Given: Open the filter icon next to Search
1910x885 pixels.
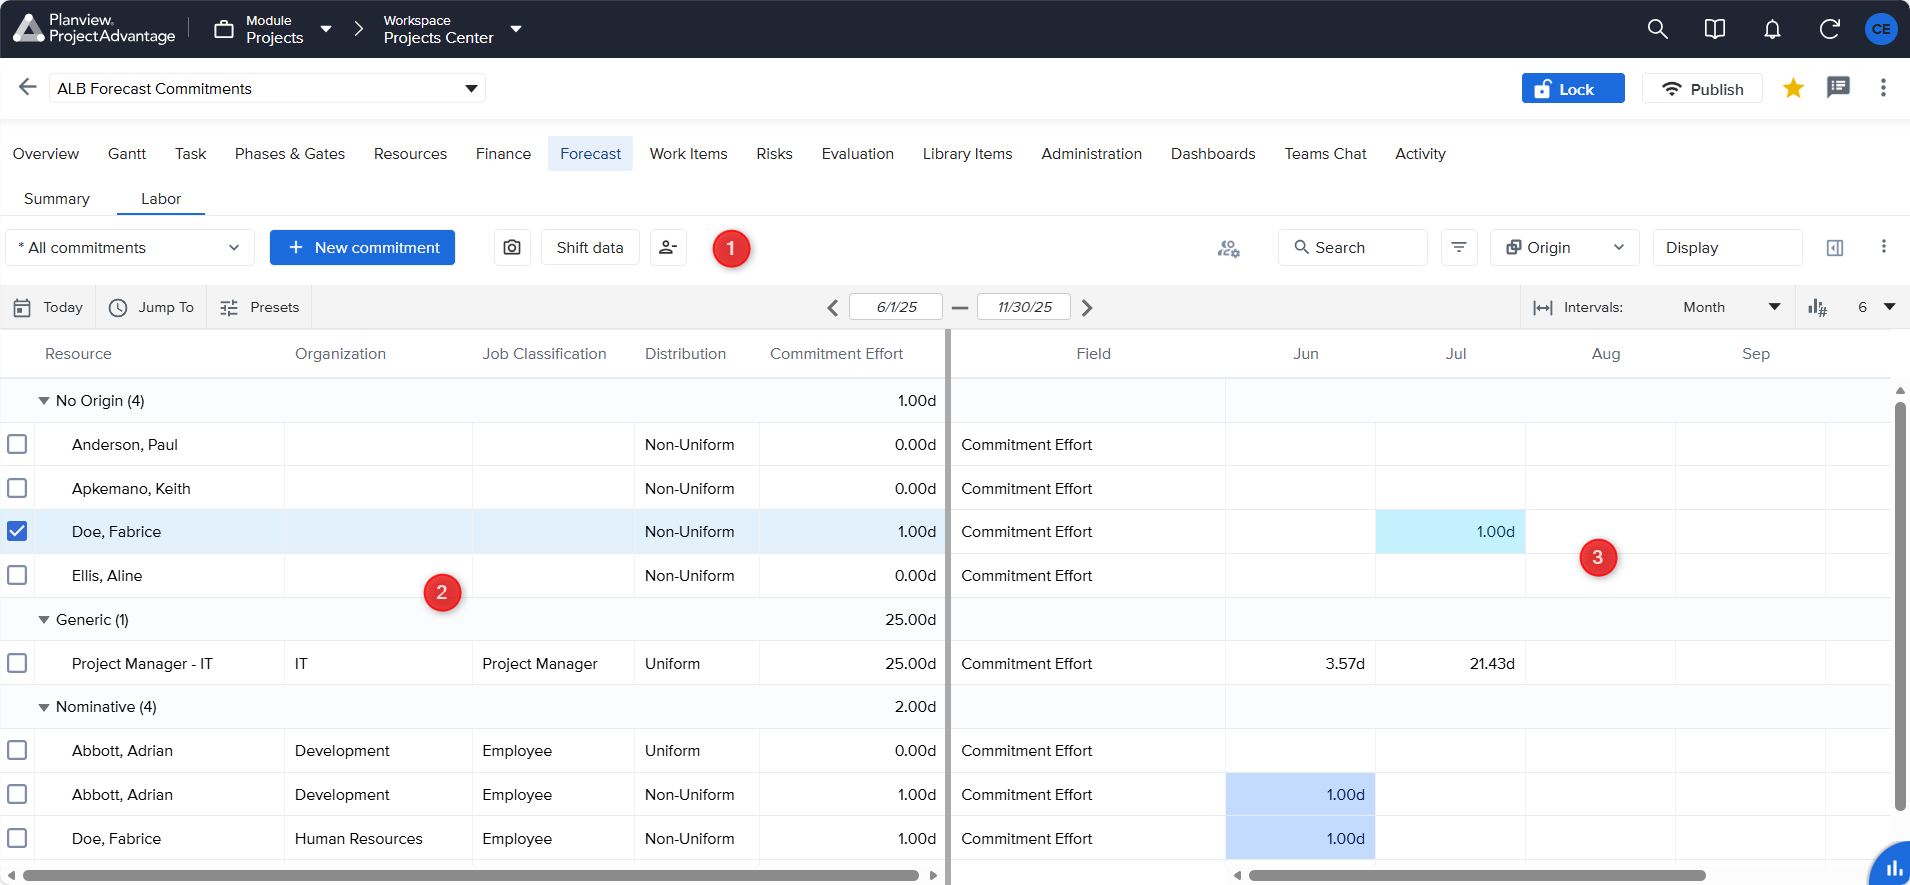Looking at the screenshot, I should click(x=1459, y=248).
